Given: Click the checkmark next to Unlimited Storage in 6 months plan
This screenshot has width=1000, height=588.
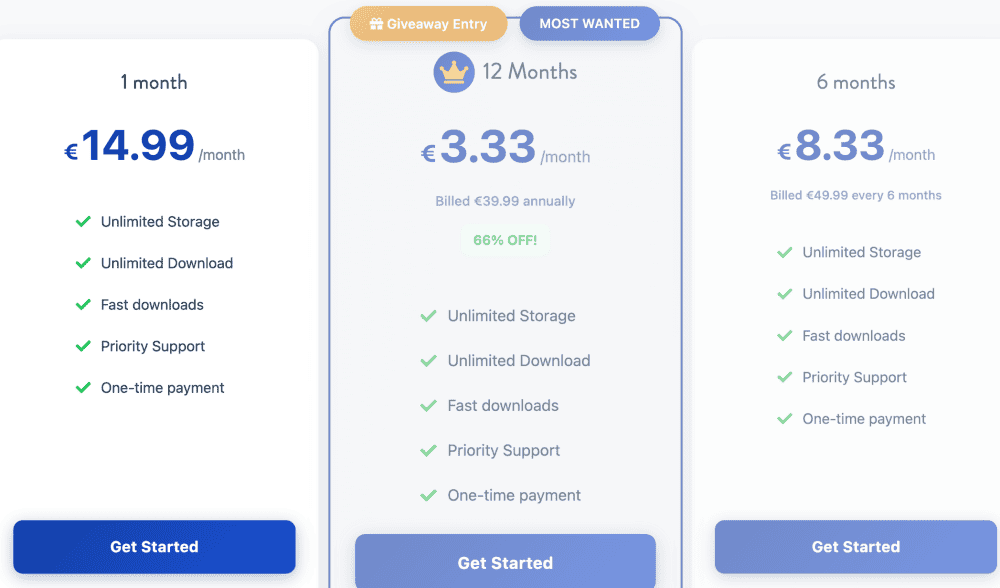Looking at the screenshot, I should (786, 252).
